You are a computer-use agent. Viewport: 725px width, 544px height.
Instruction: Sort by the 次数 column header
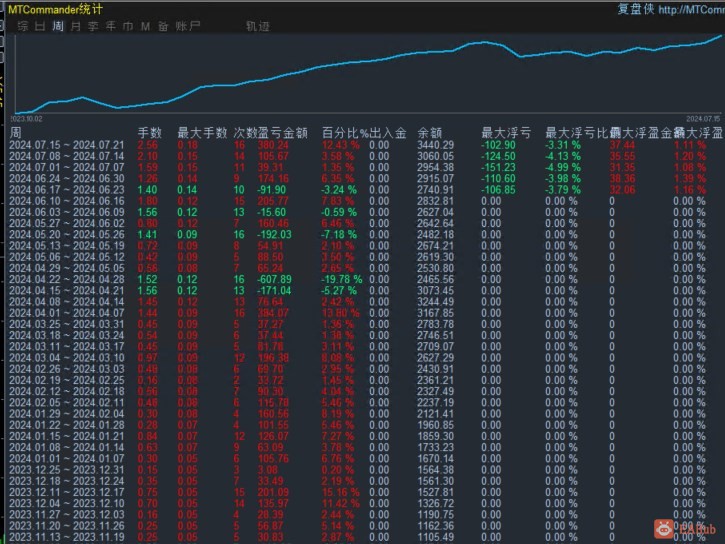coord(245,133)
